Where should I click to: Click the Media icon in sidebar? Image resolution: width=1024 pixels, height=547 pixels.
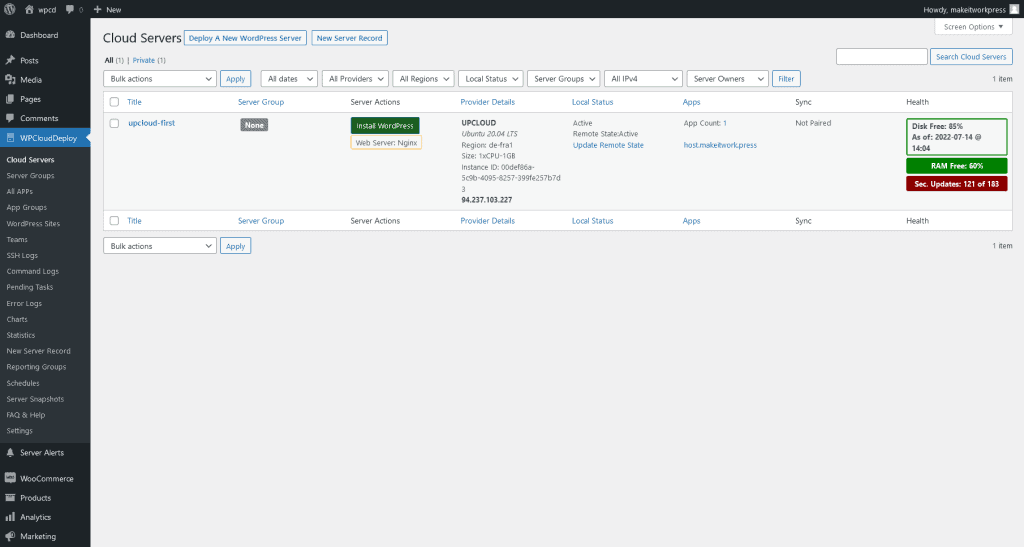coord(10,80)
